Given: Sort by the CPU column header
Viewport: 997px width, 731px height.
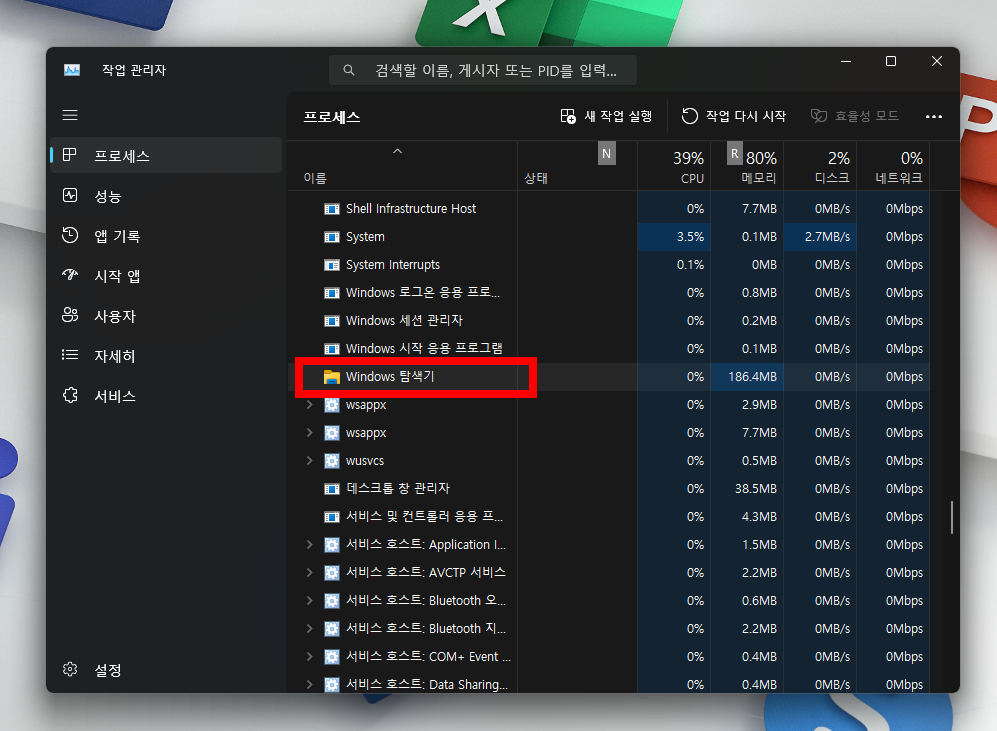Looking at the screenshot, I should tap(674, 167).
